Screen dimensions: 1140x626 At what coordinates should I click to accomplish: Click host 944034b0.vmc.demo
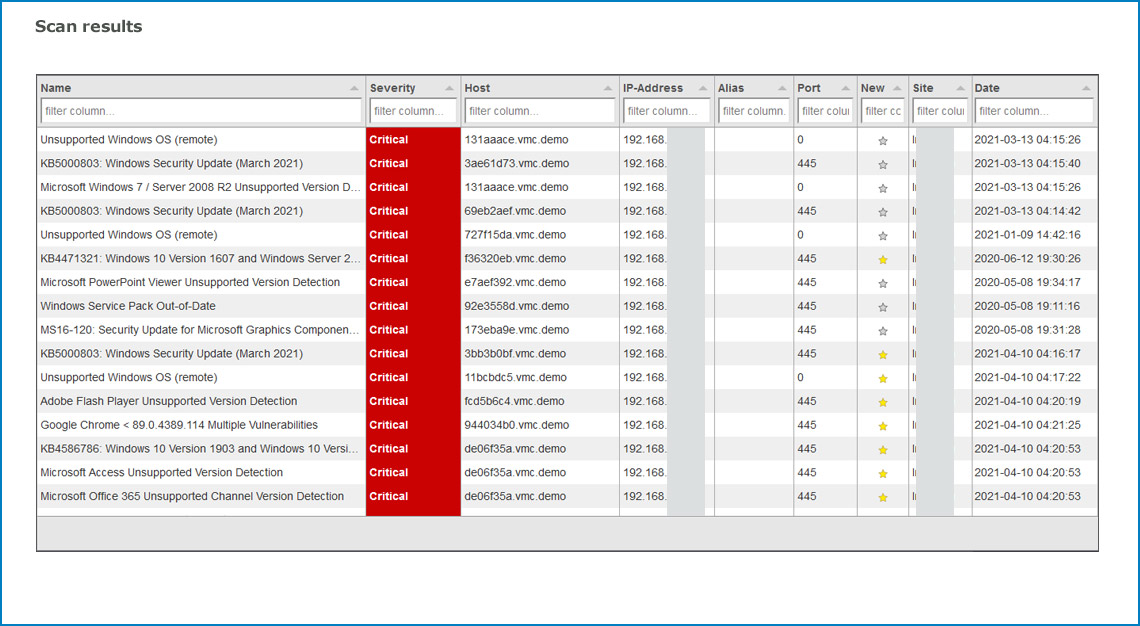tap(517, 425)
